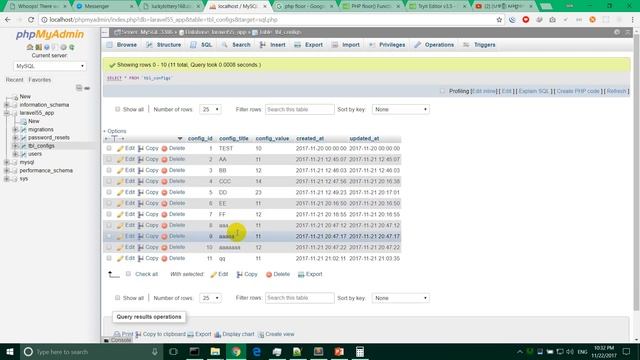The height and width of the screenshot is (360, 640).
Task: Open the lower Sort by key dropdown
Action: [x=400, y=298]
